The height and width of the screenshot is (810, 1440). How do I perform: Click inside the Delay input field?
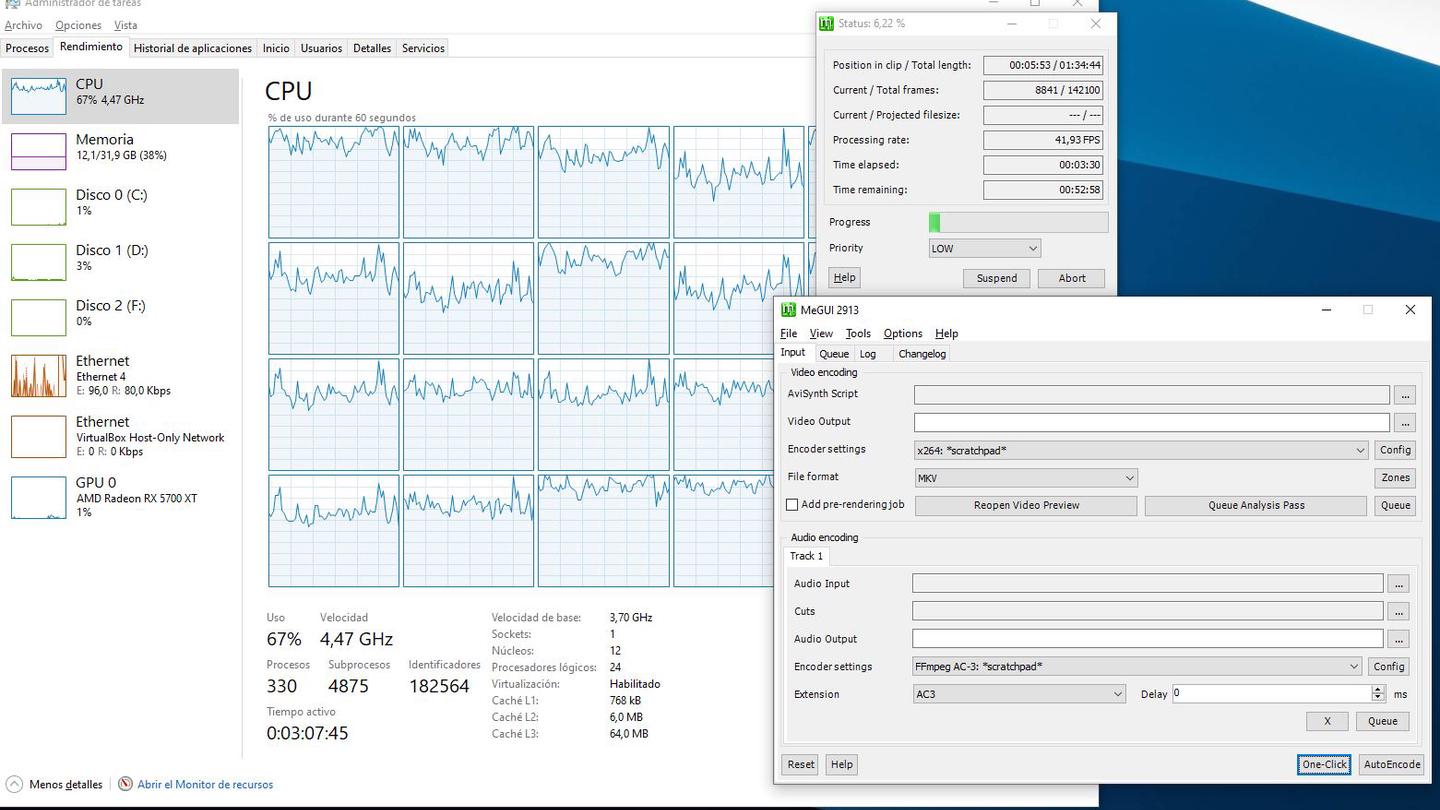coord(1270,693)
